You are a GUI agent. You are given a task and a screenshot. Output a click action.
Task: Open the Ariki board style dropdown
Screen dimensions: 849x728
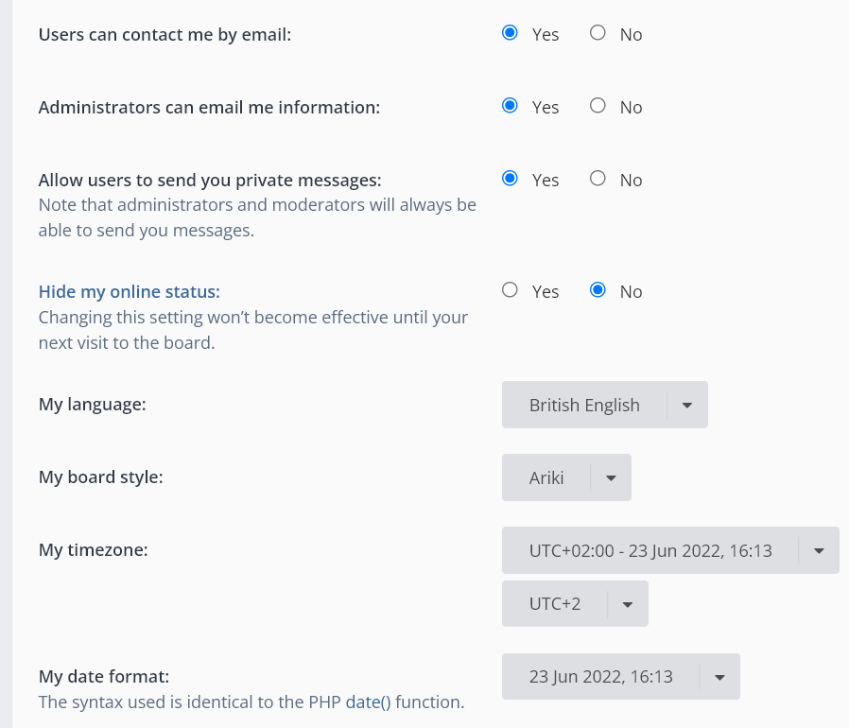(x=566, y=477)
